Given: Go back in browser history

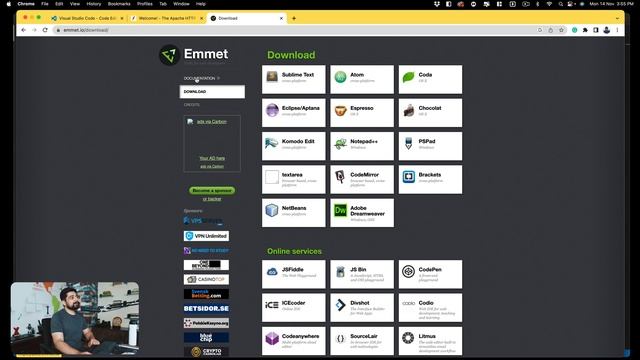Looking at the screenshot, I should tap(24, 30).
